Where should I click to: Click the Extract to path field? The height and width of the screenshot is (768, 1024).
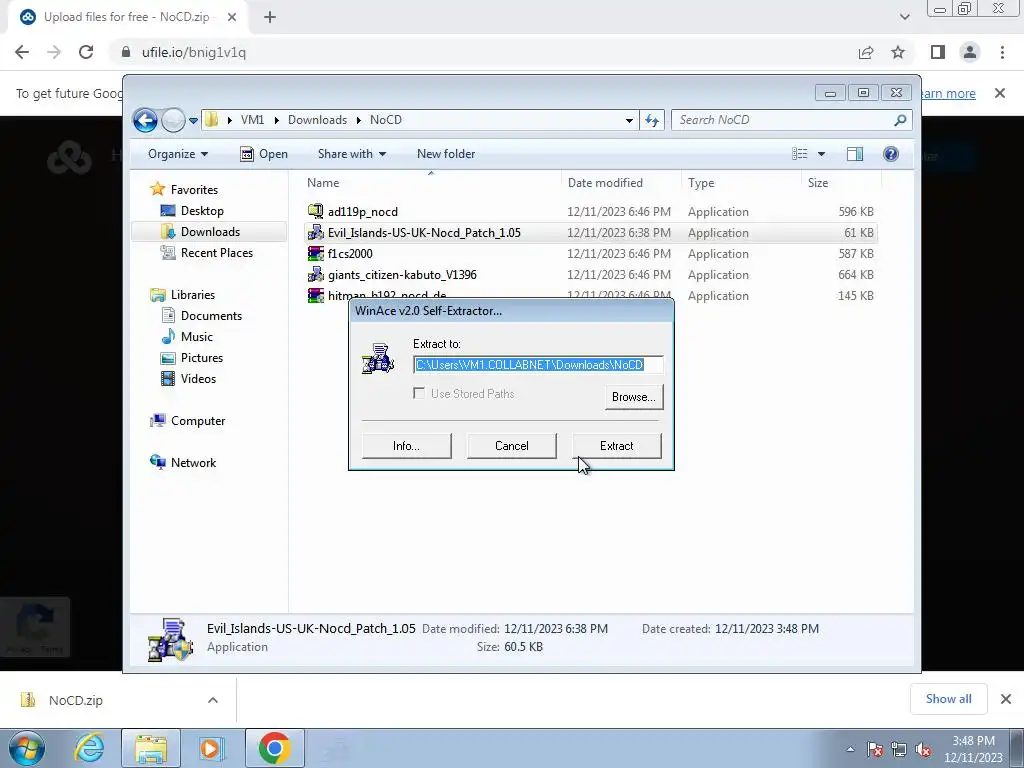[538, 364]
